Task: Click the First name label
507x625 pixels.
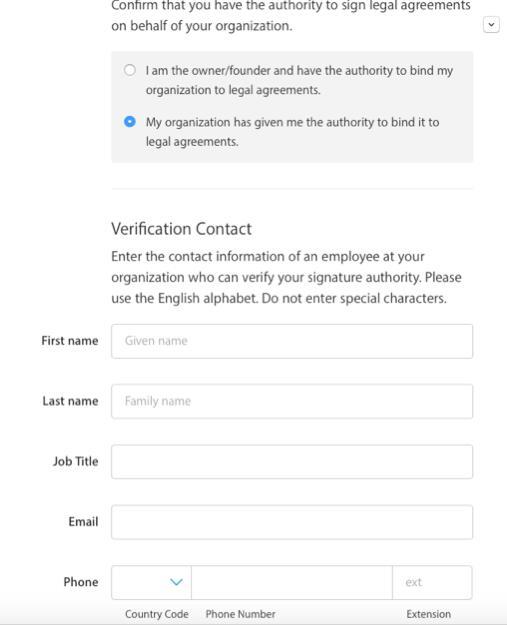Action: (x=70, y=341)
